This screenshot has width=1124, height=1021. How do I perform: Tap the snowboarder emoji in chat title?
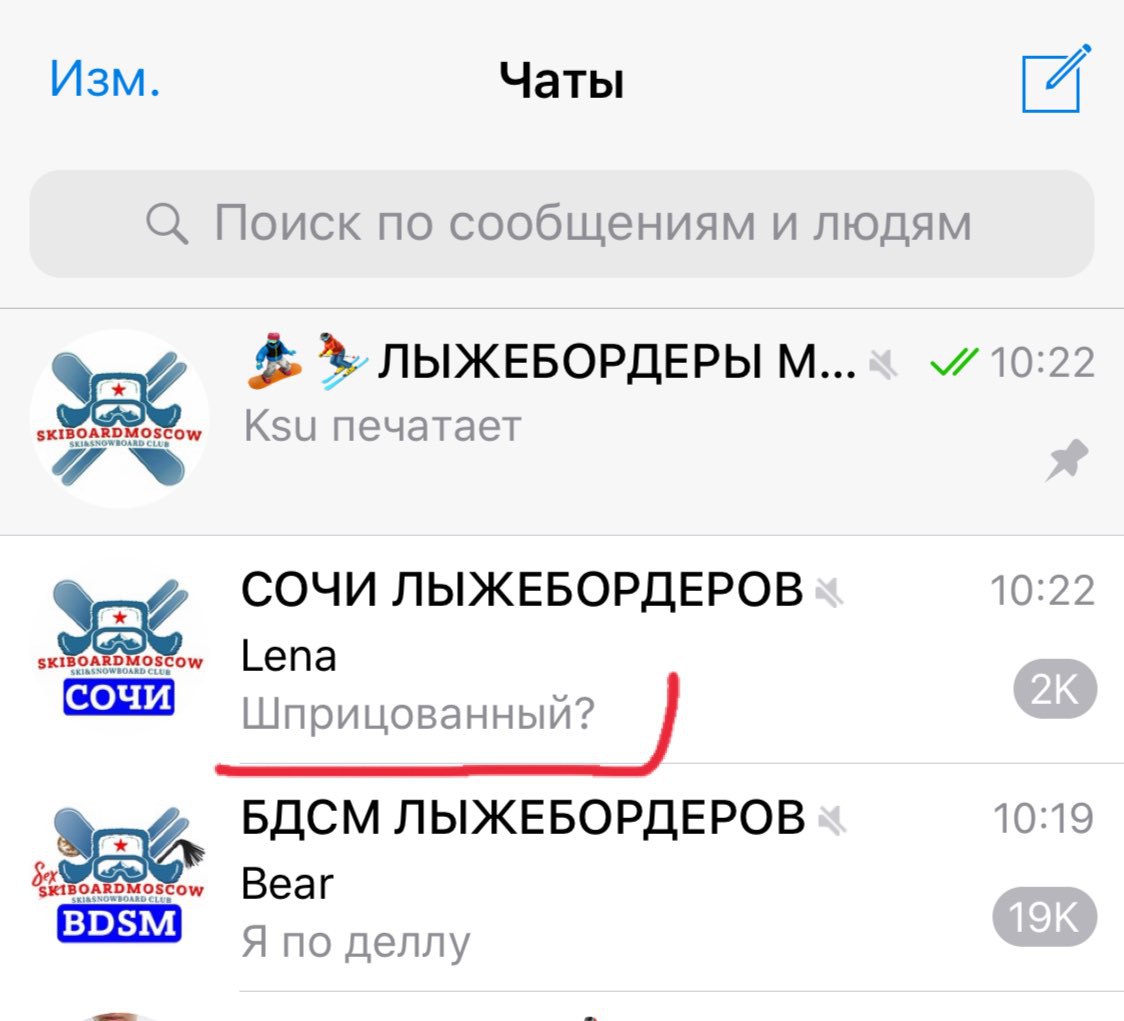point(275,361)
